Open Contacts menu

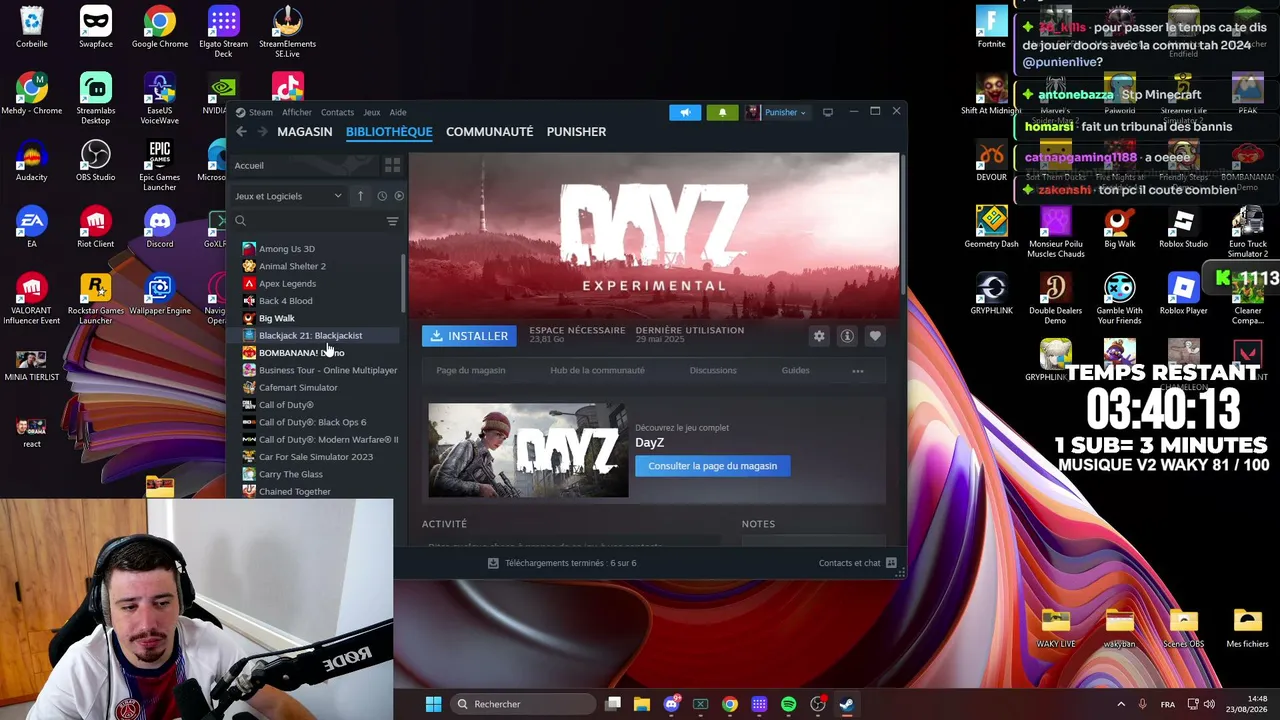(x=337, y=112)
